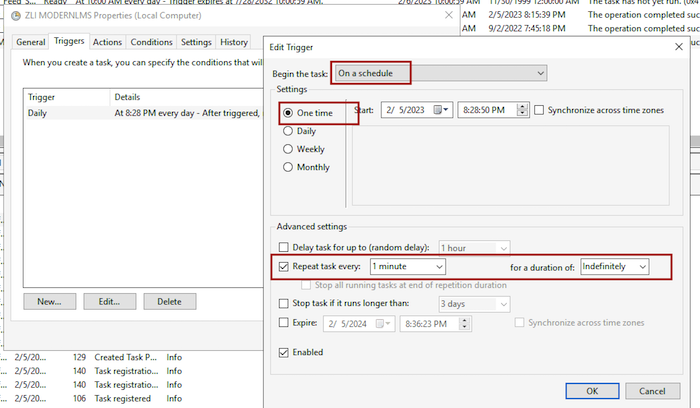This screenshot has height=408, width=700.
Task: Click the Delete trigger button
Action: point(170,302)
